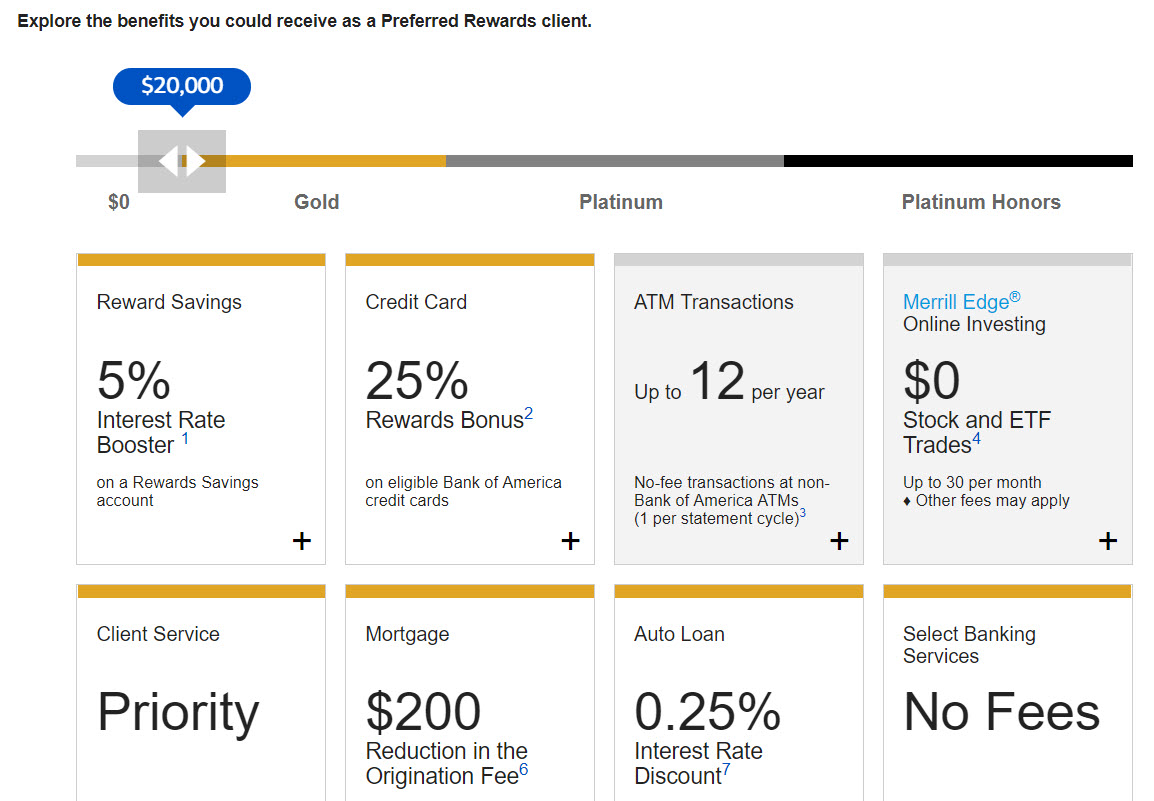Click the 0.25% auto loan discount value
The image size is (1154, 801).
click(707, 712)
